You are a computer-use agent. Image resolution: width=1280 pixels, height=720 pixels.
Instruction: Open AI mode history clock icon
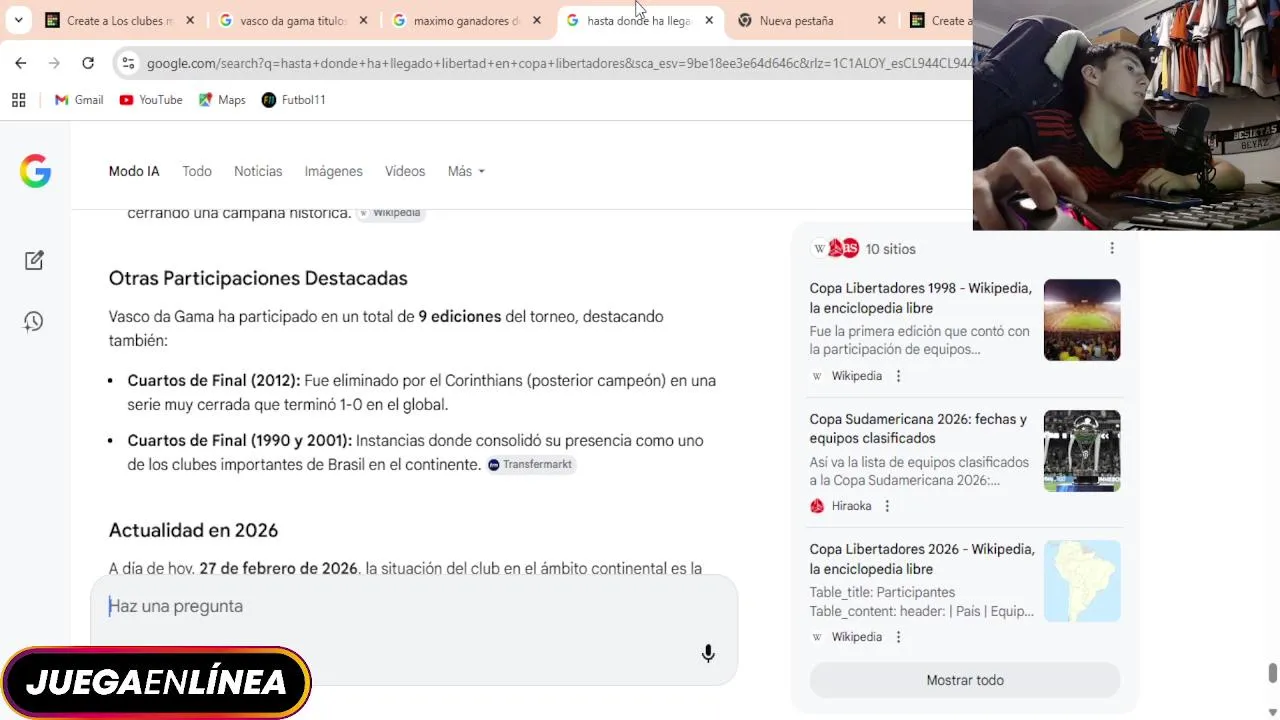click(x=34, y=322)
